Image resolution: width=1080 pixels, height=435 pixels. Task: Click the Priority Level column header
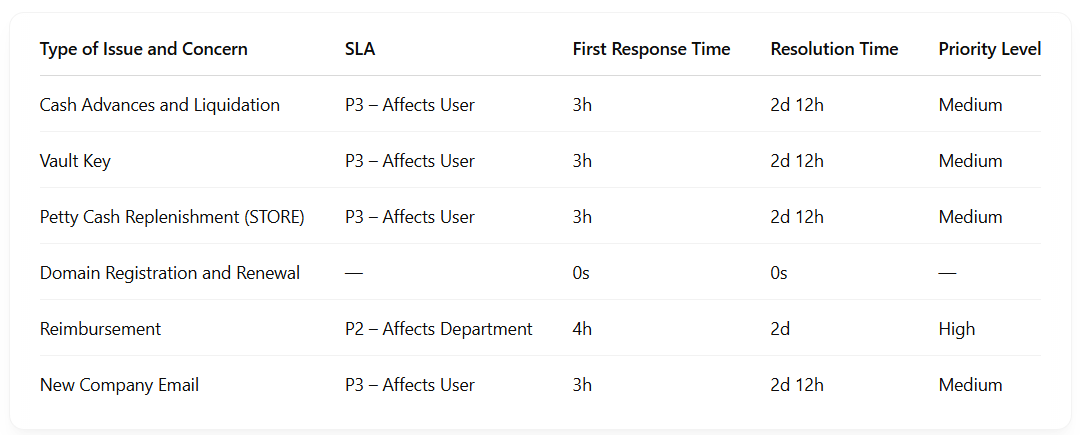(x=989, y=49)
